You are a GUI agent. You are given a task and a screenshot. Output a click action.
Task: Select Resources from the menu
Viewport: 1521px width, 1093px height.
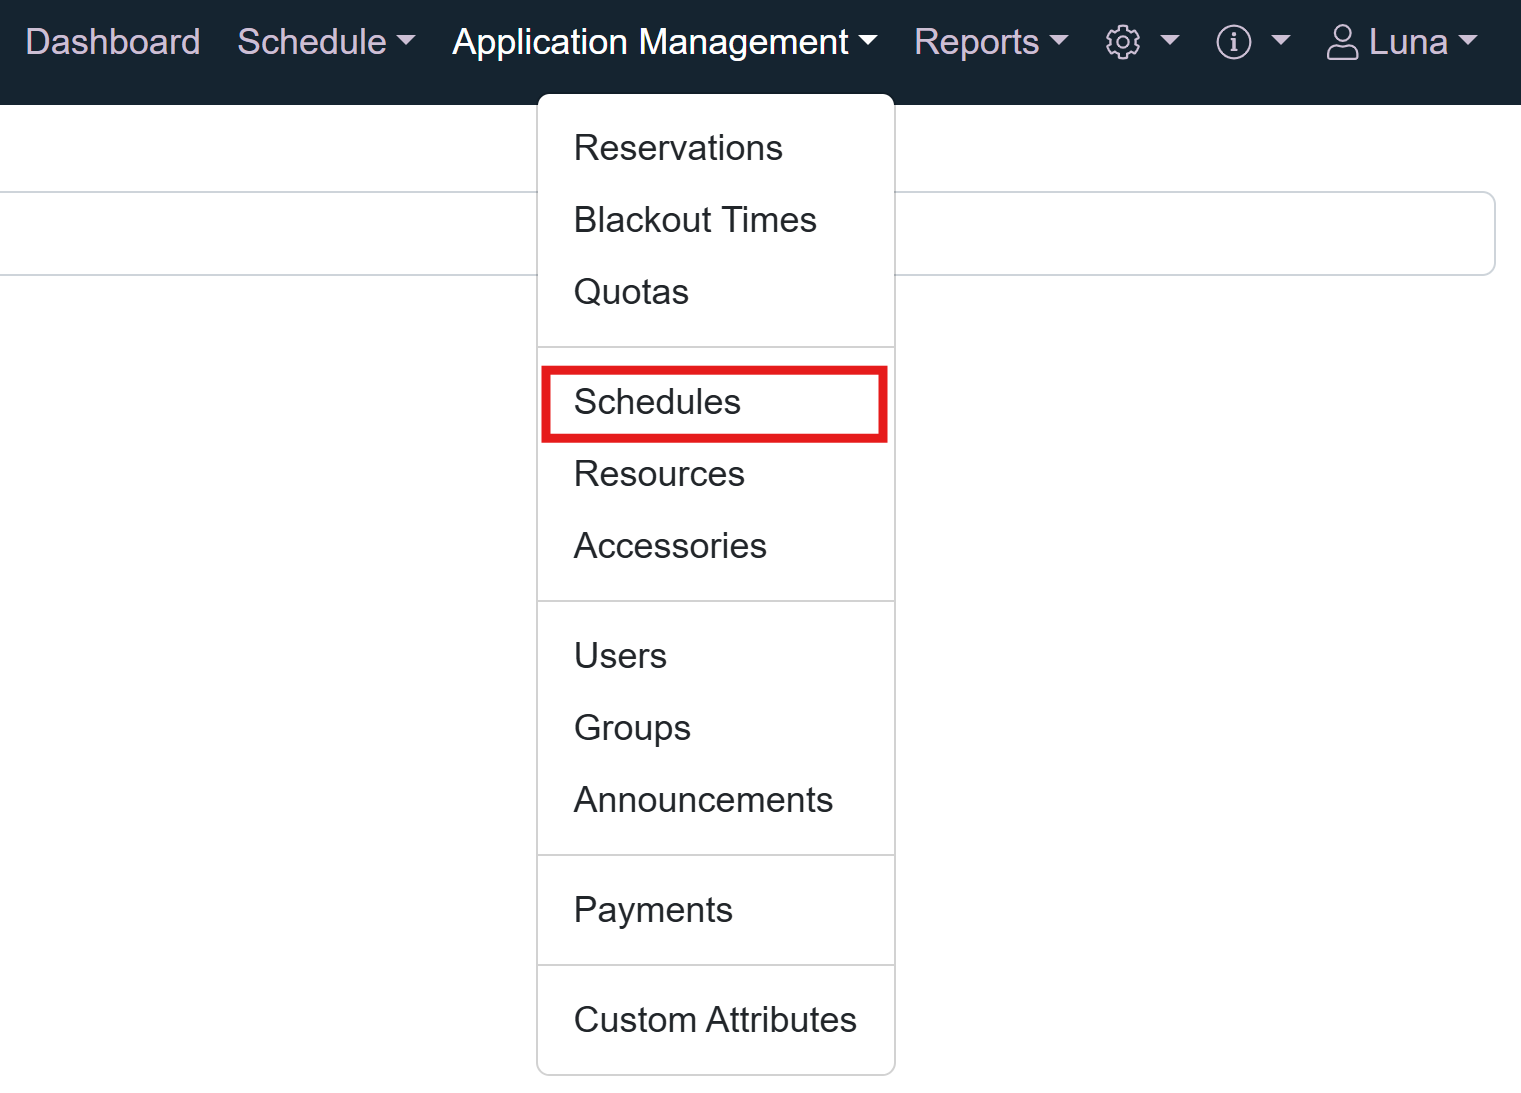(659, 473)
